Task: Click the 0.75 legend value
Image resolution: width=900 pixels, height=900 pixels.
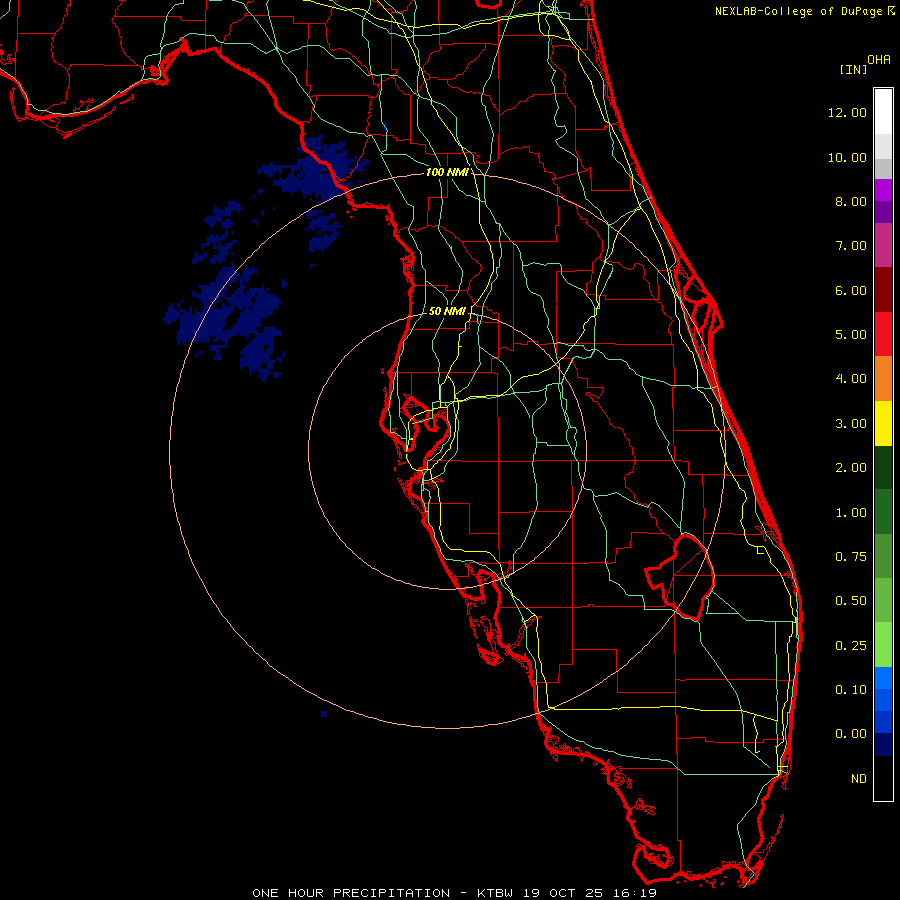Action: pos(851,557)
